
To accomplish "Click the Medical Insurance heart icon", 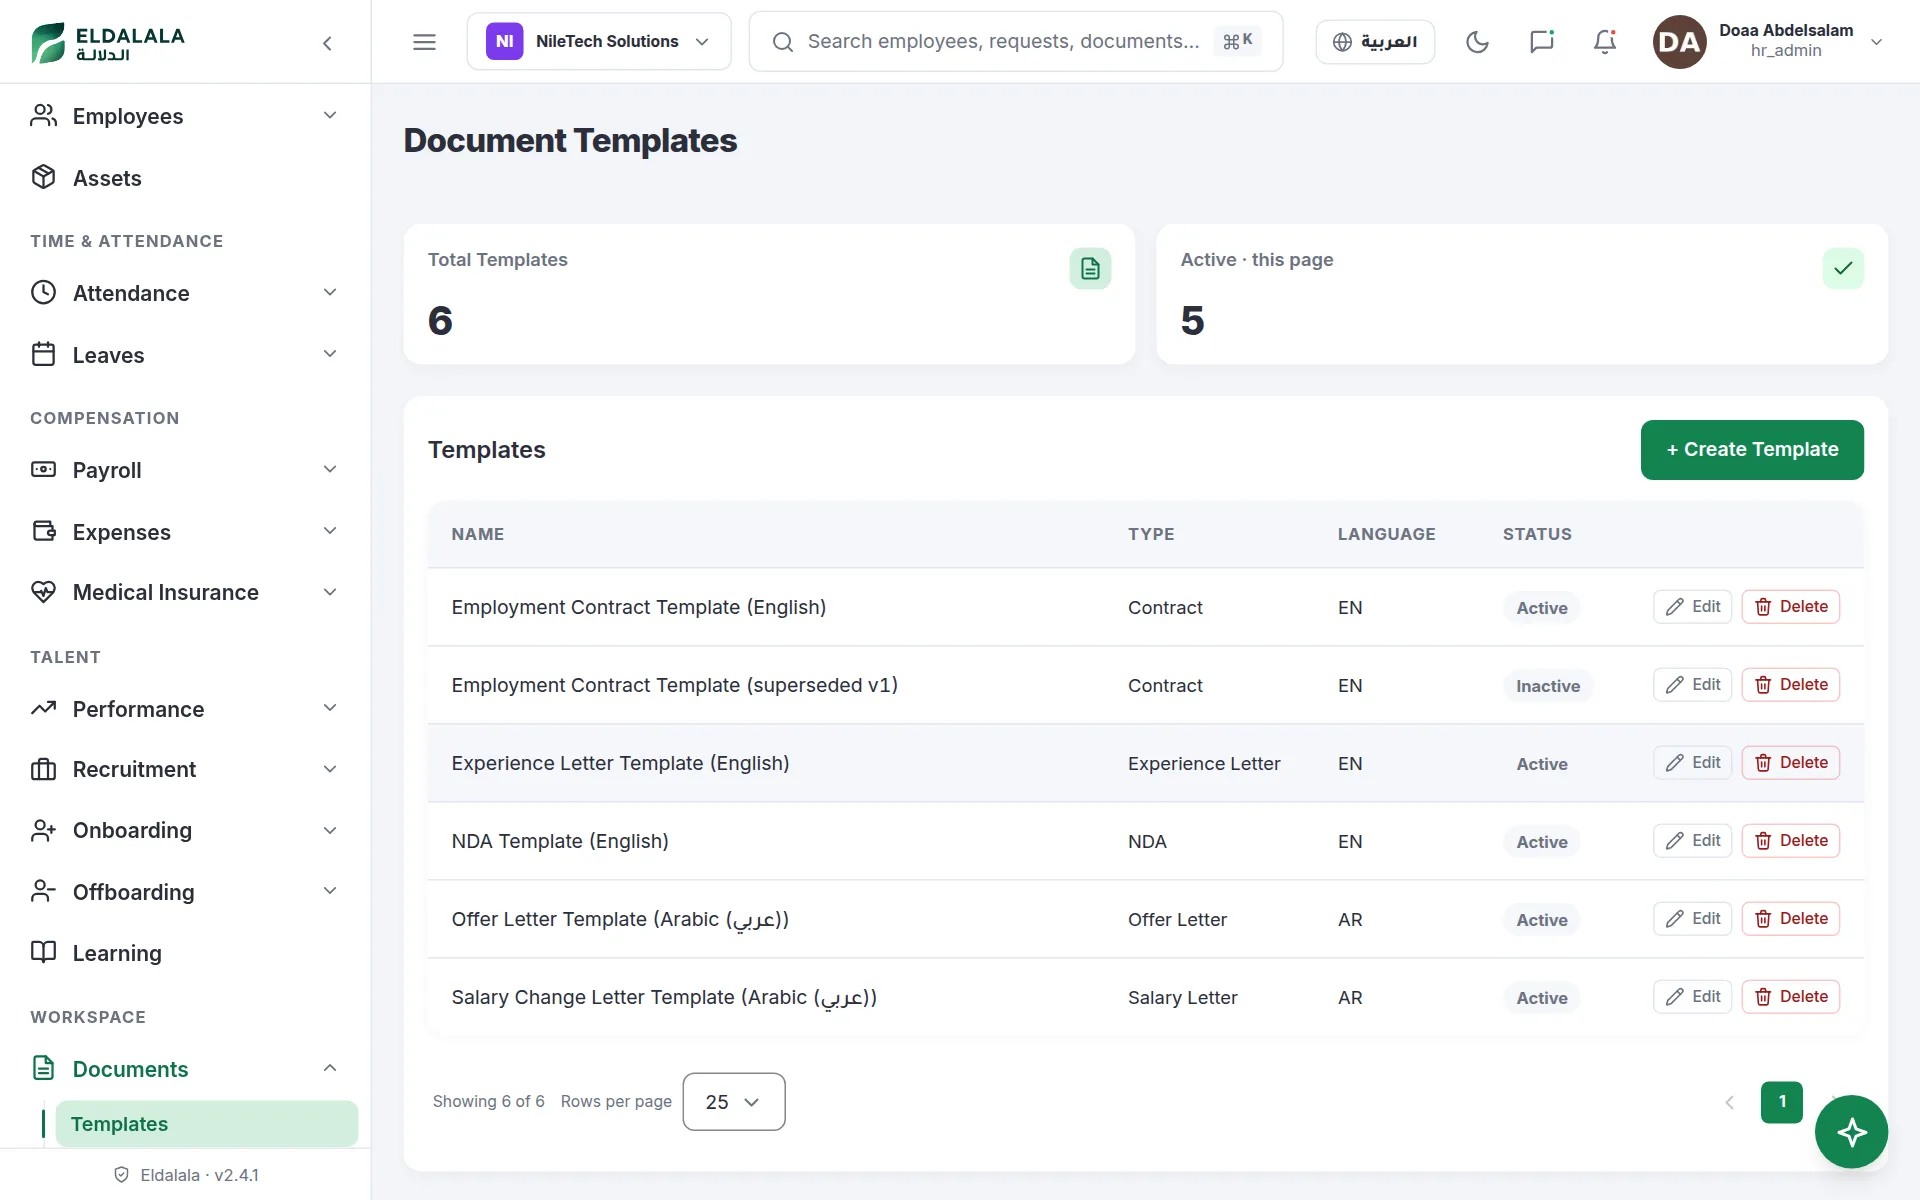I will 43,592.
